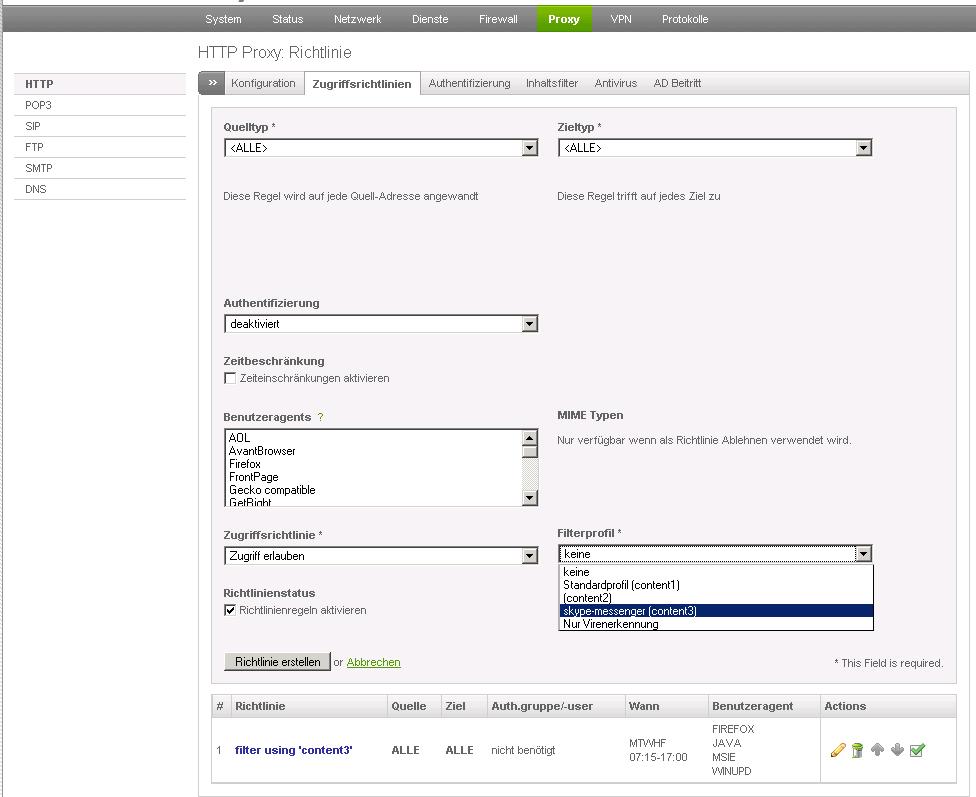Switch to Antivirus tab

pos(616,83)
